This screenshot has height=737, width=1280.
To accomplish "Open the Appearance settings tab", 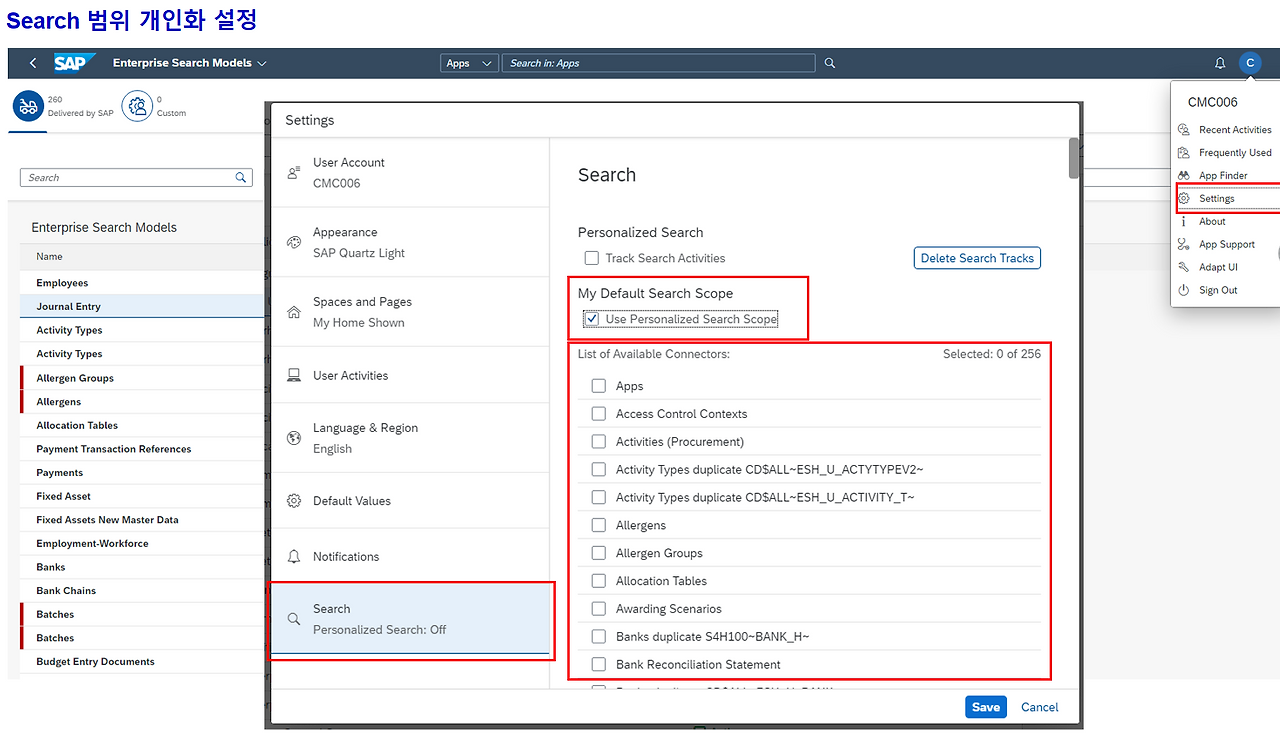I will [411, 242].
